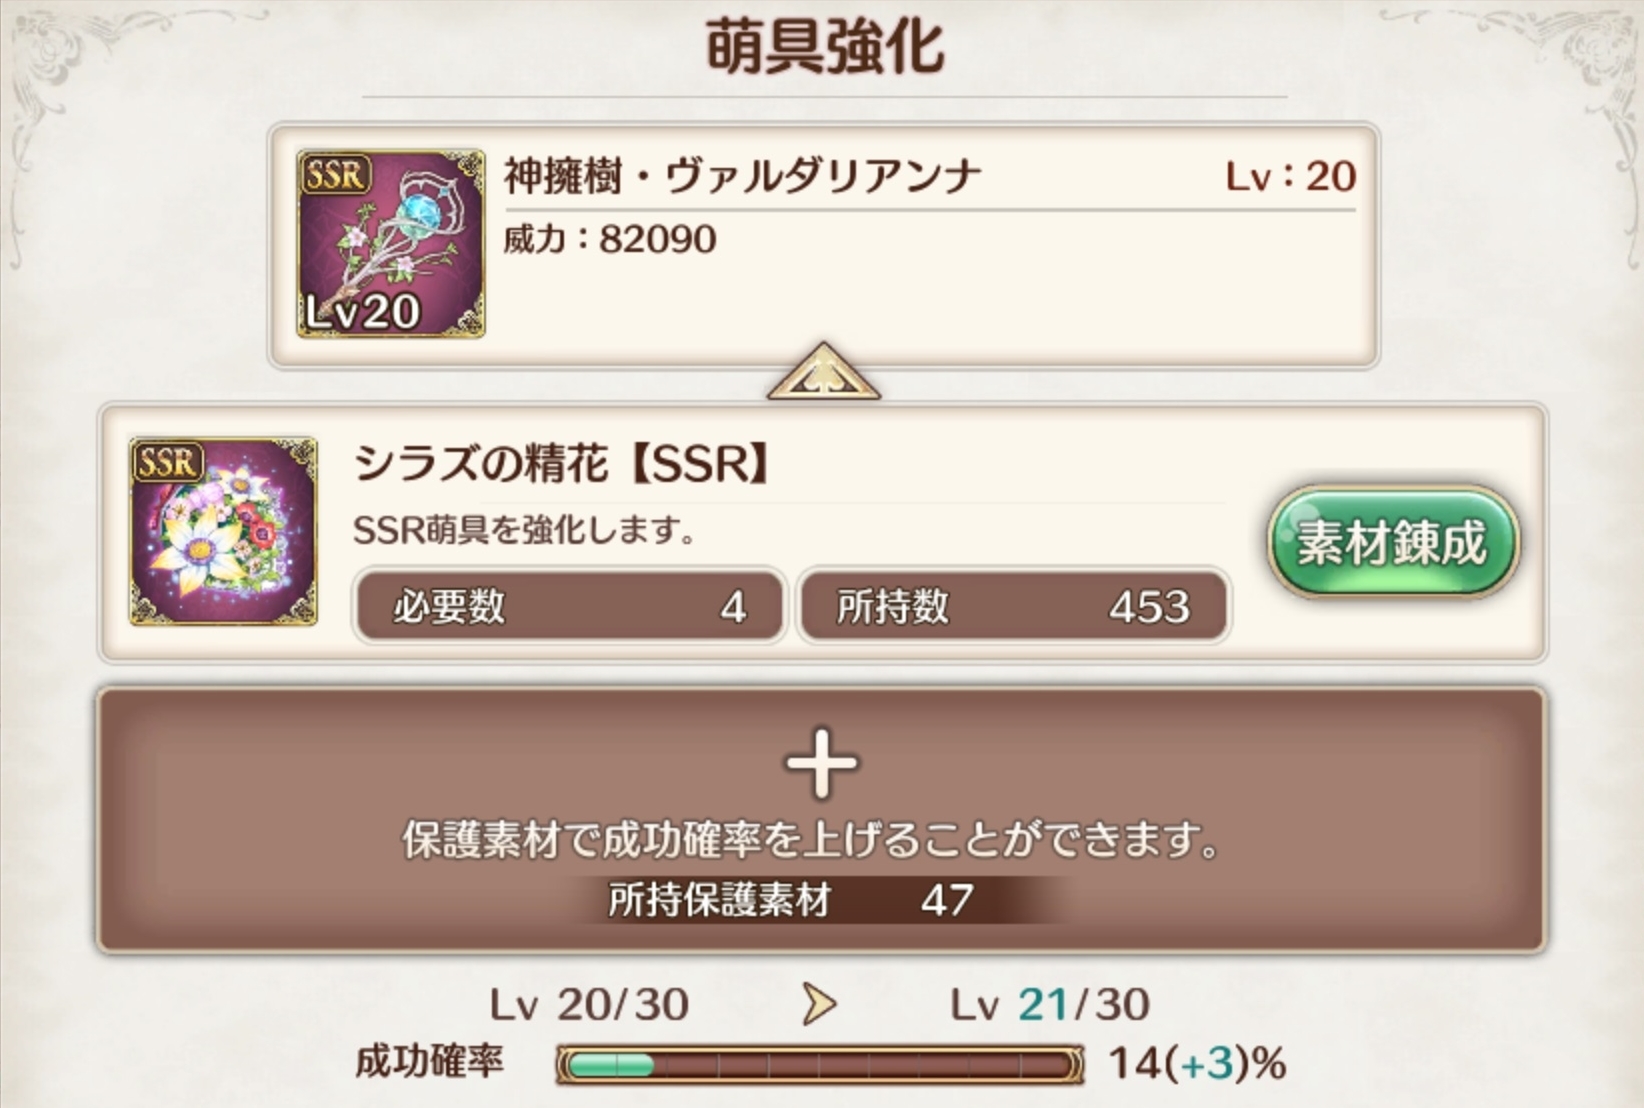Click the 威力: 82090 stat text
1644x1108 pixels.
[610, 239]
